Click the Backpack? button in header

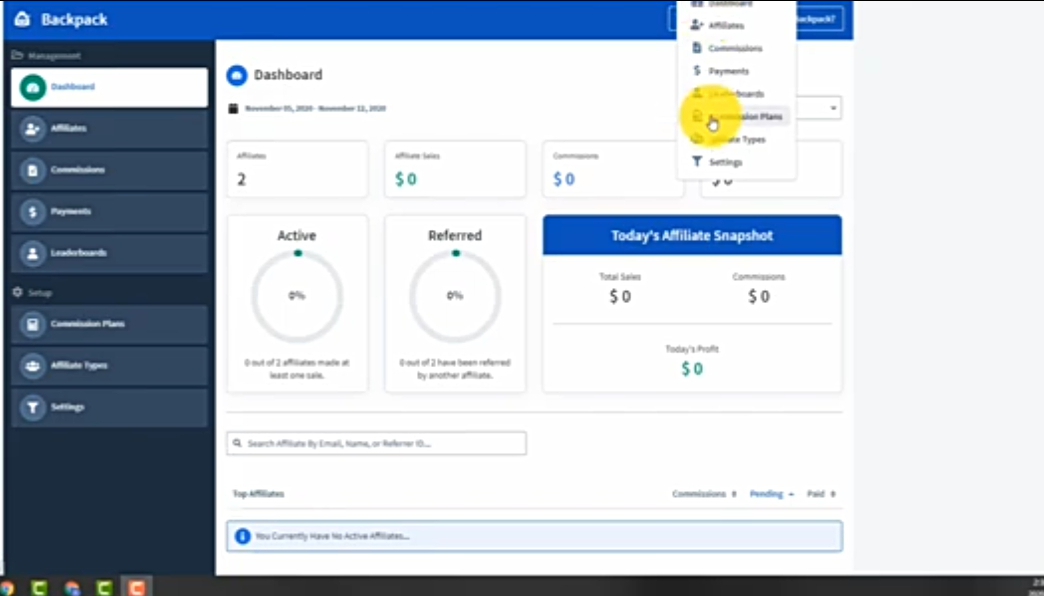[x=820, y=19]
